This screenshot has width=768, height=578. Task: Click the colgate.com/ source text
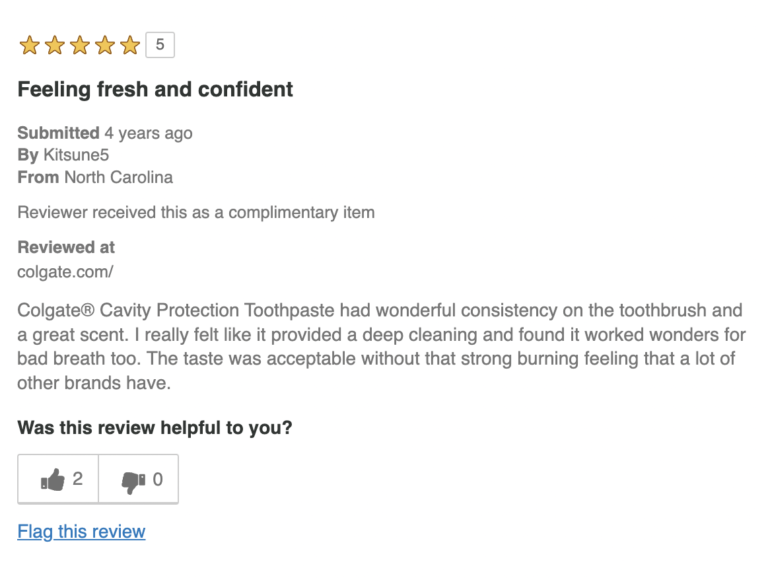(65, 271)
